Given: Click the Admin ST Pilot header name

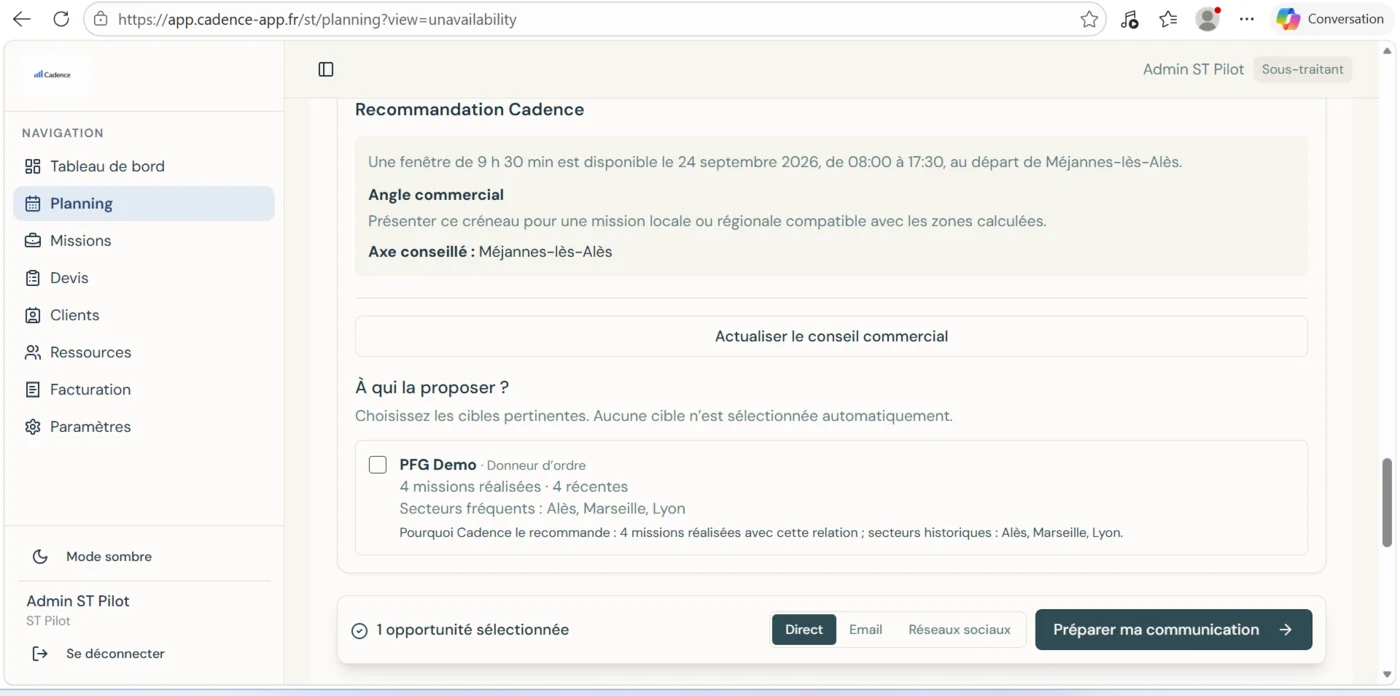Looking at the screenshot, I should coord(1193,69).
